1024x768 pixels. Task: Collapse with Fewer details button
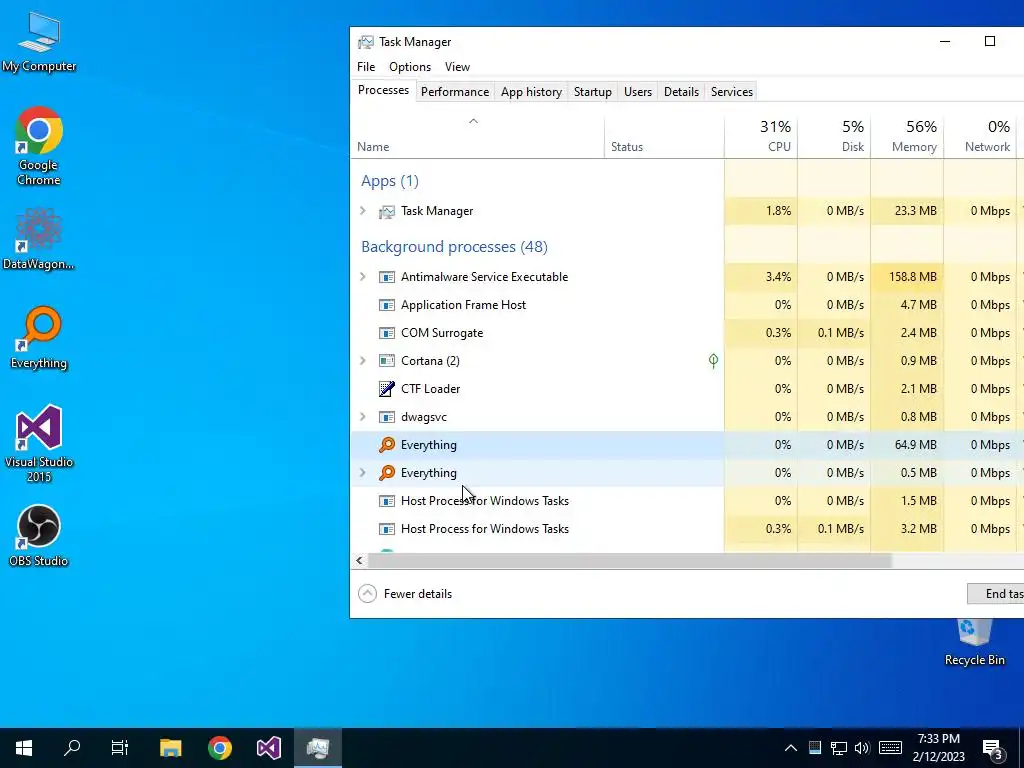point(405,594)
